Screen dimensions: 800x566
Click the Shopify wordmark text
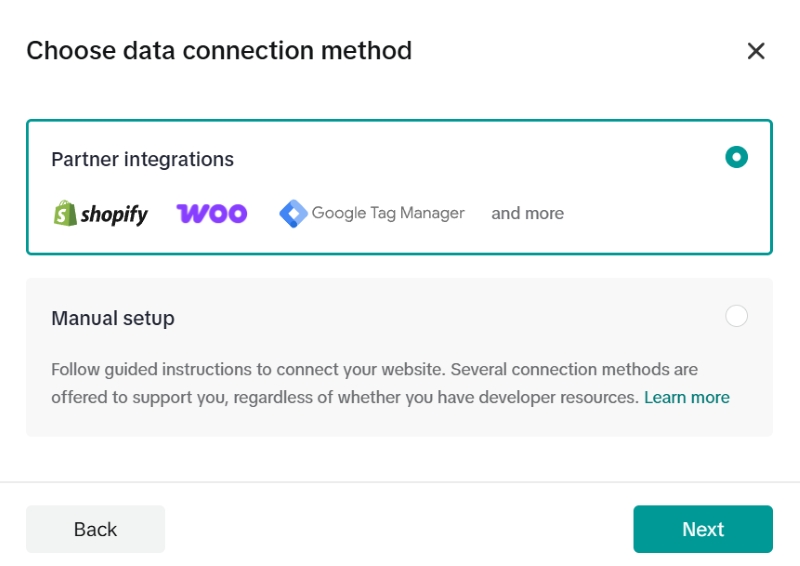[114, 214]
